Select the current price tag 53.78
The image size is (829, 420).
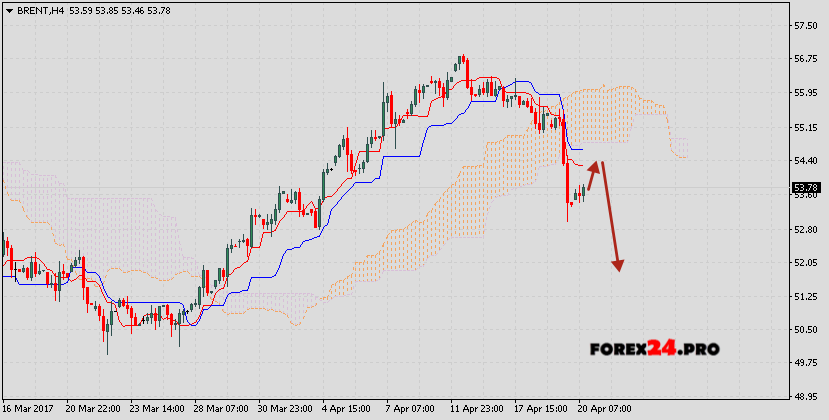[x=806, y=187]
